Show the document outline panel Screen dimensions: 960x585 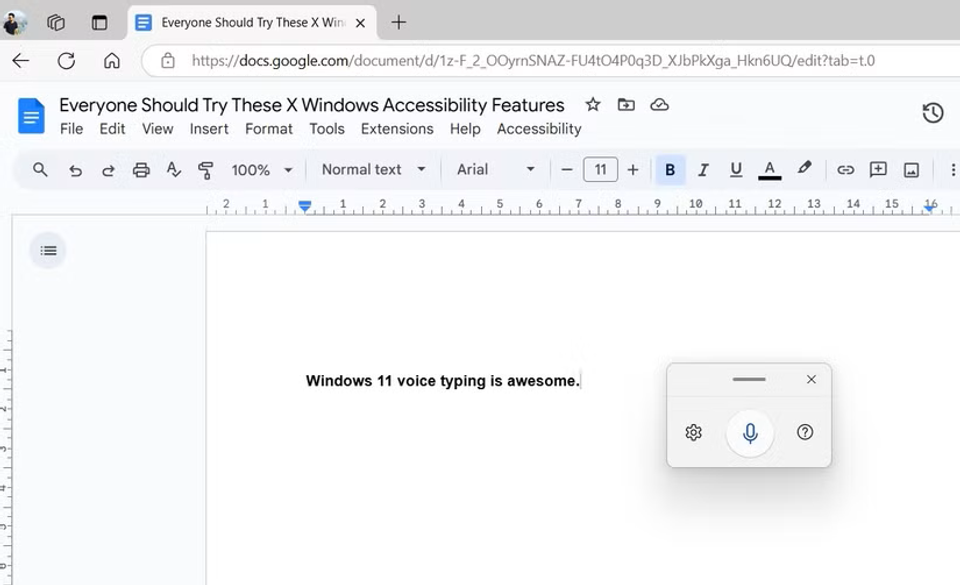tap(48, 250)
